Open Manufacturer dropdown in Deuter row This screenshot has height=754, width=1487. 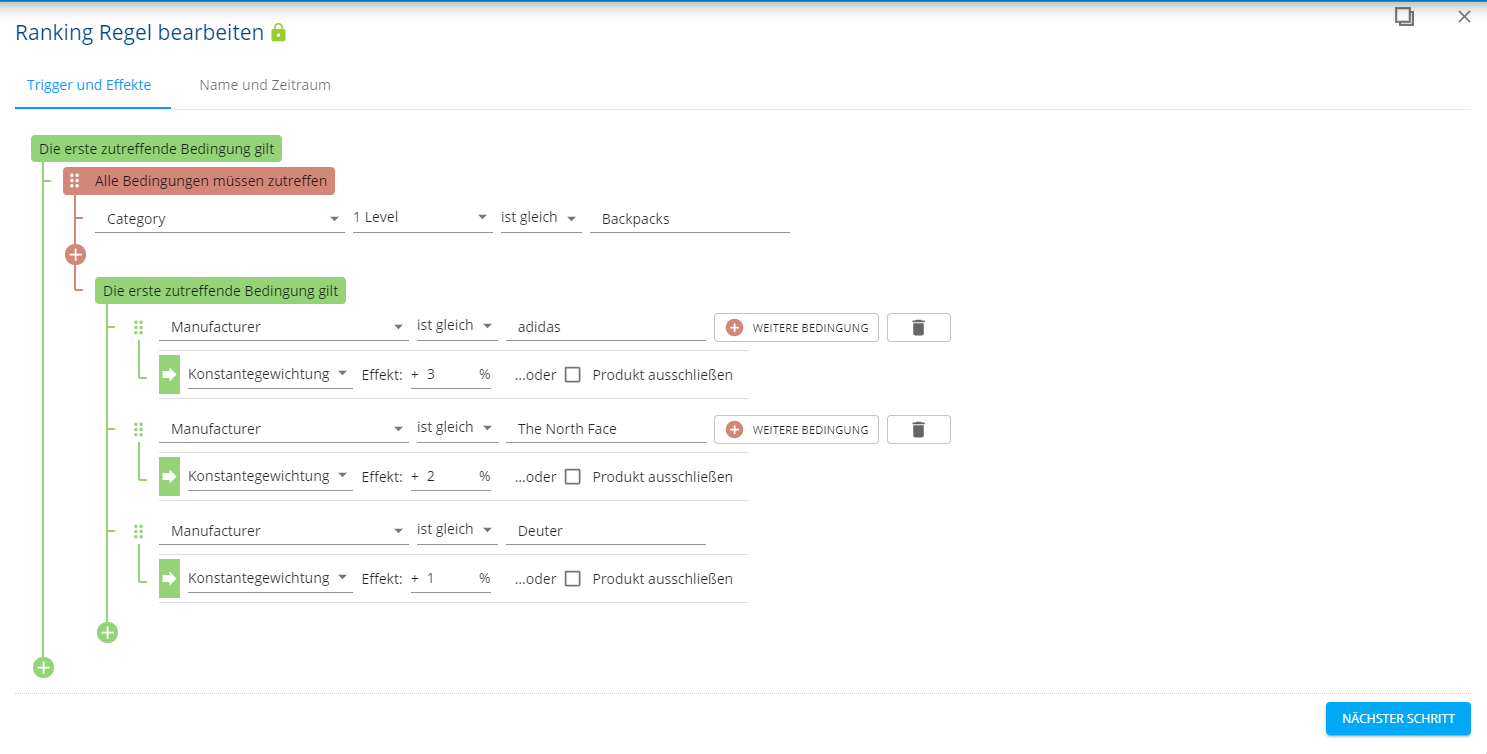click(x=284, y=531)
